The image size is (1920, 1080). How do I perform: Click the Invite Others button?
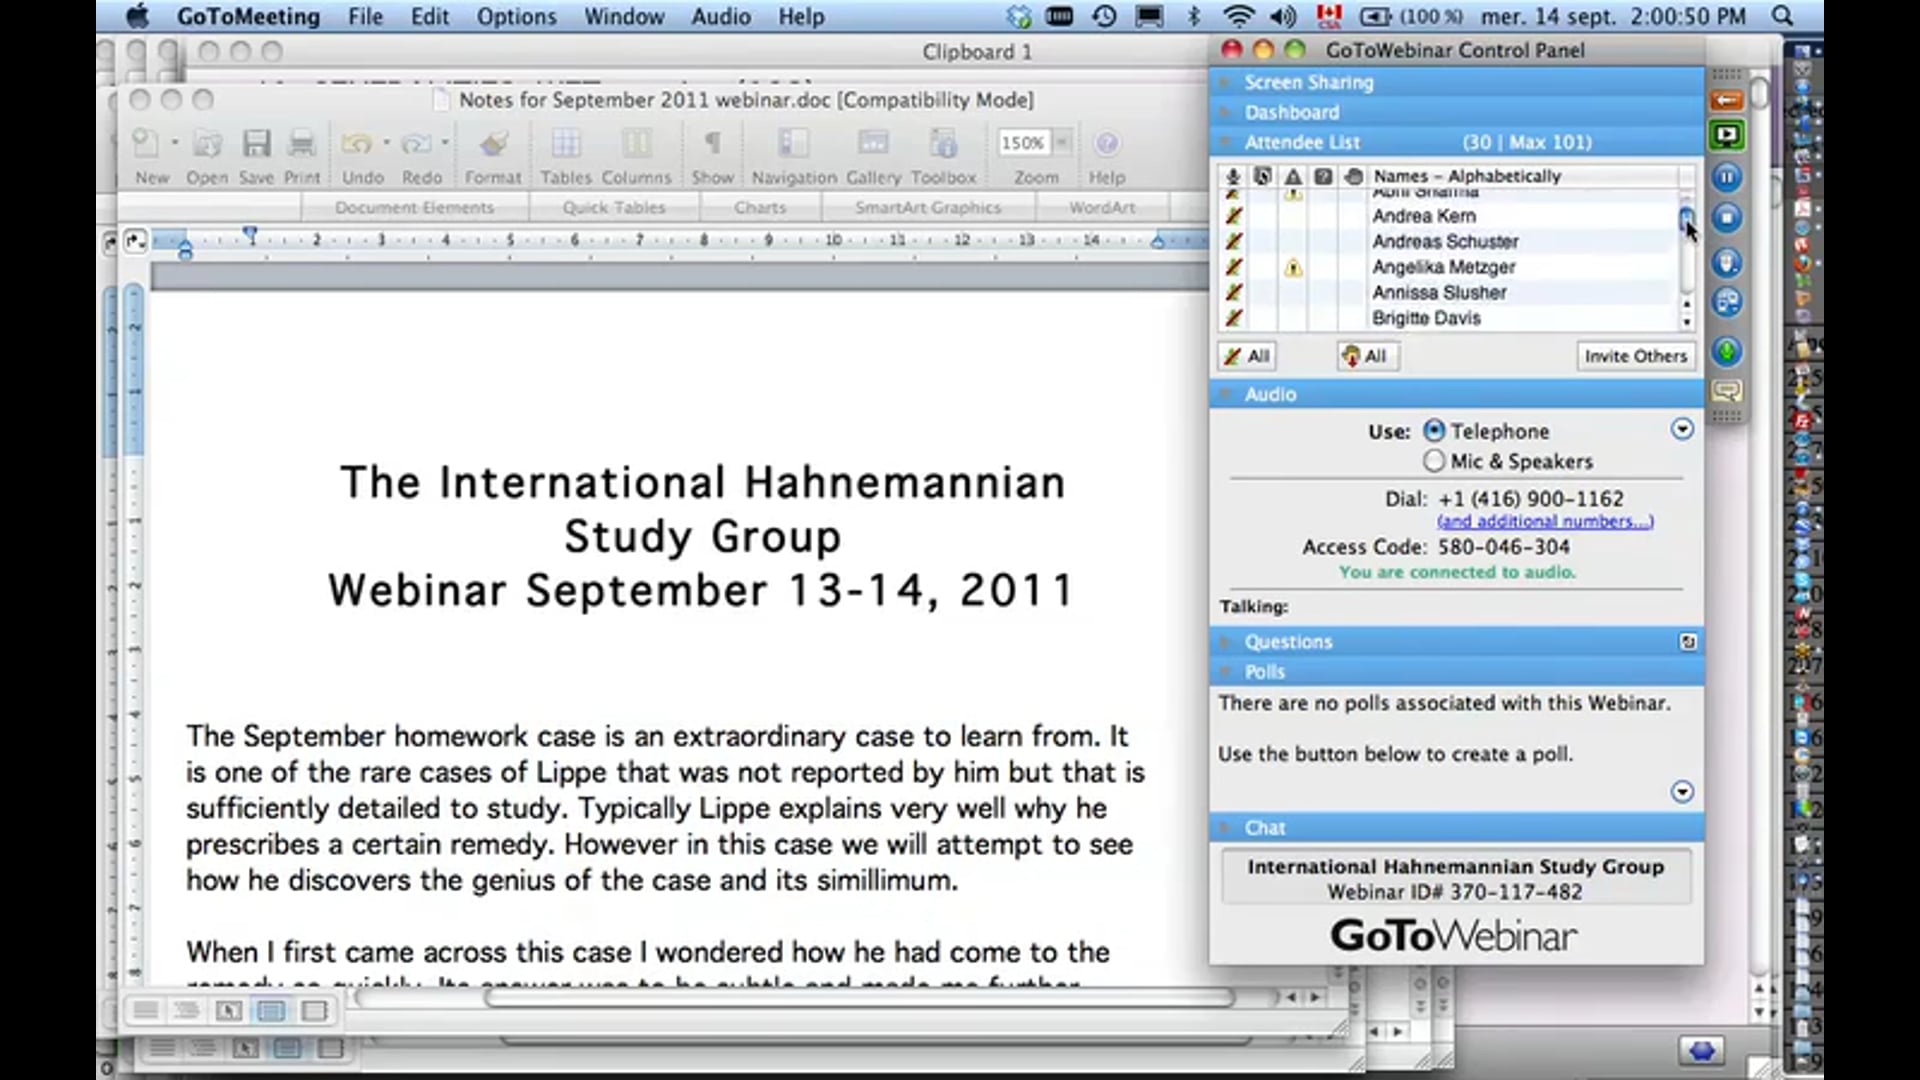(x=1634, y=356)
